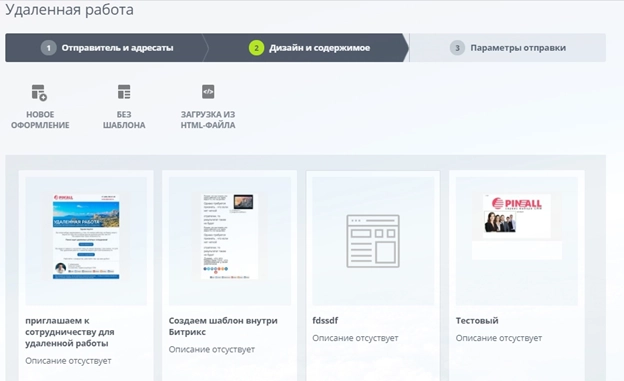Open the Удаленная работа seaside template thumbnail
The image size is (624, 381).
click(x=86, y=236)
